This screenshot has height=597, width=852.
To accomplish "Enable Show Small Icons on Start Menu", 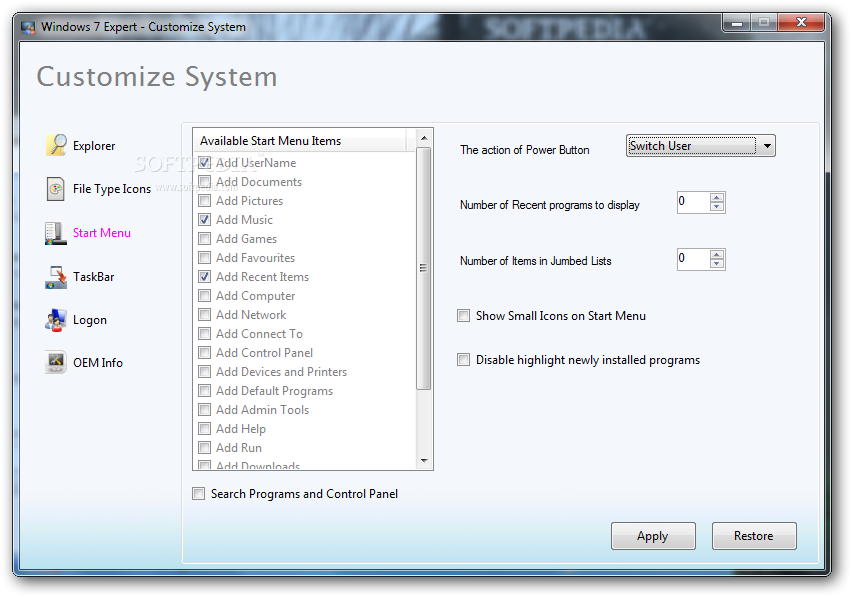I will pyautogui.click(x=463, y=316).
